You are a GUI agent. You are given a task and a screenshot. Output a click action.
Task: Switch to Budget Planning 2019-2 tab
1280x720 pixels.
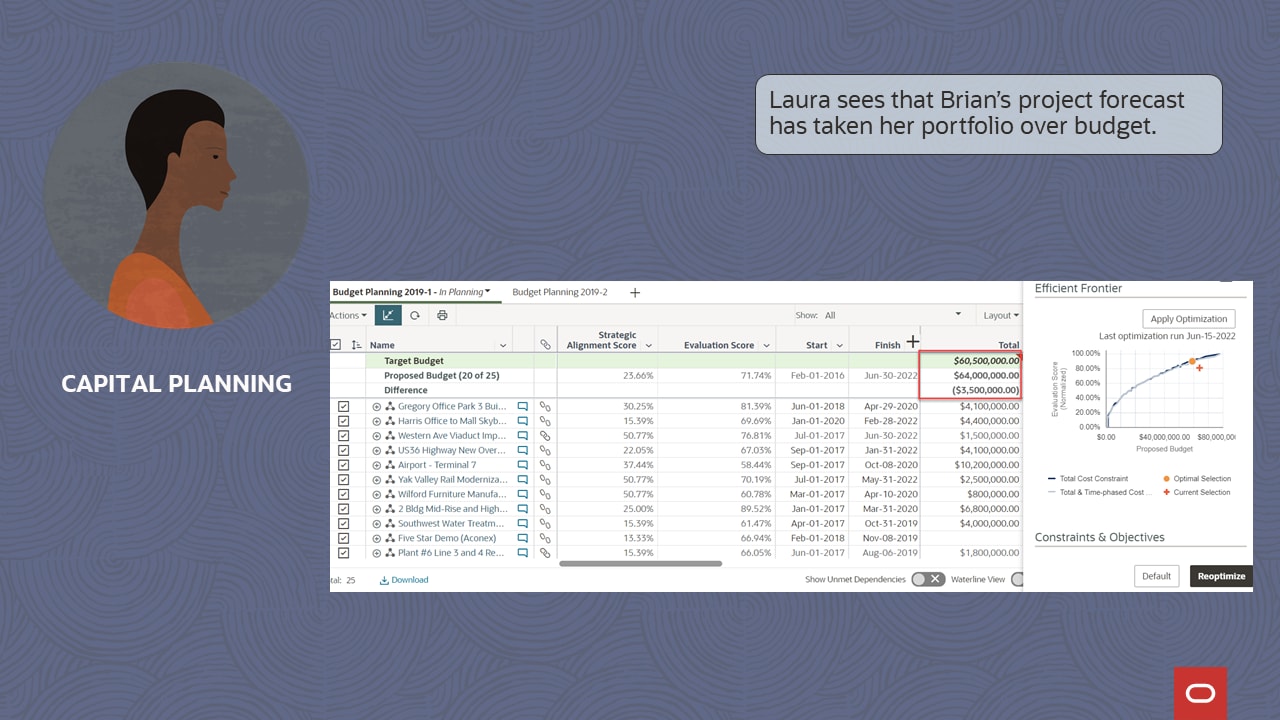pyautogui.click(x=559, y=292)
